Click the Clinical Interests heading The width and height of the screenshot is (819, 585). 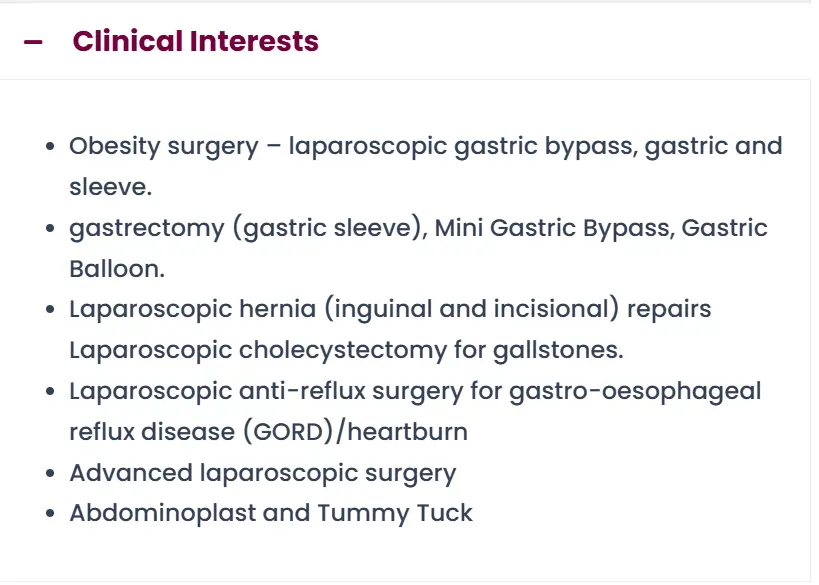[195, 42]
